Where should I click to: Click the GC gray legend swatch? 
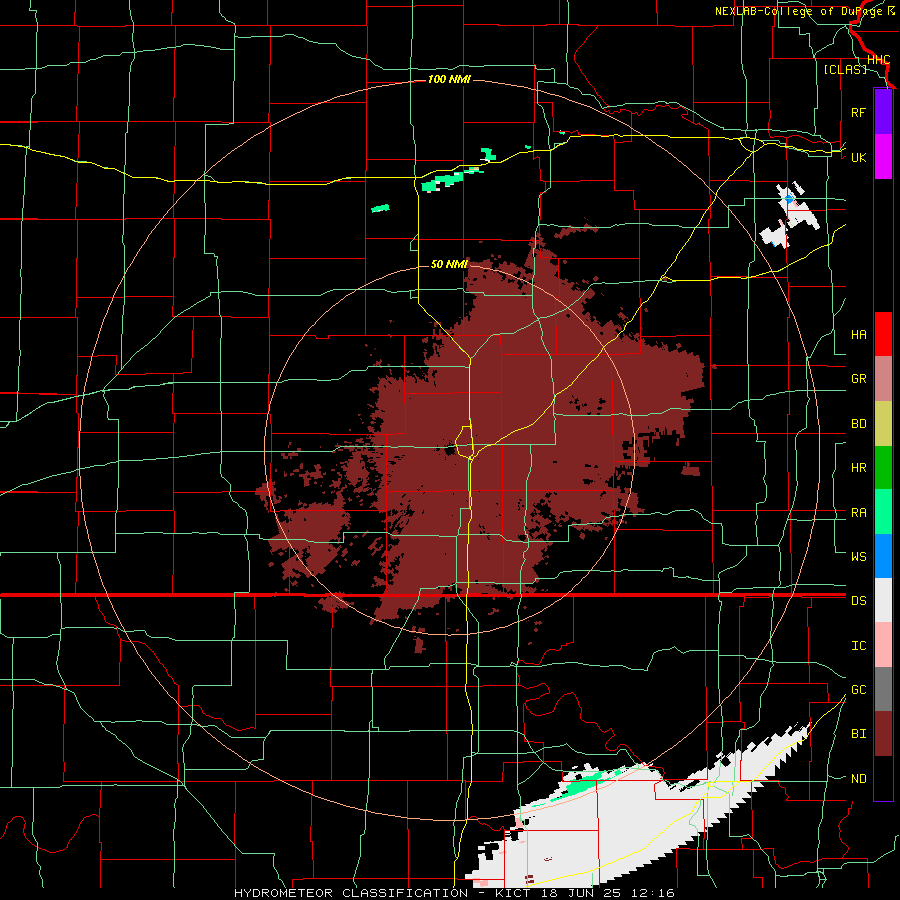click(883, 689)
